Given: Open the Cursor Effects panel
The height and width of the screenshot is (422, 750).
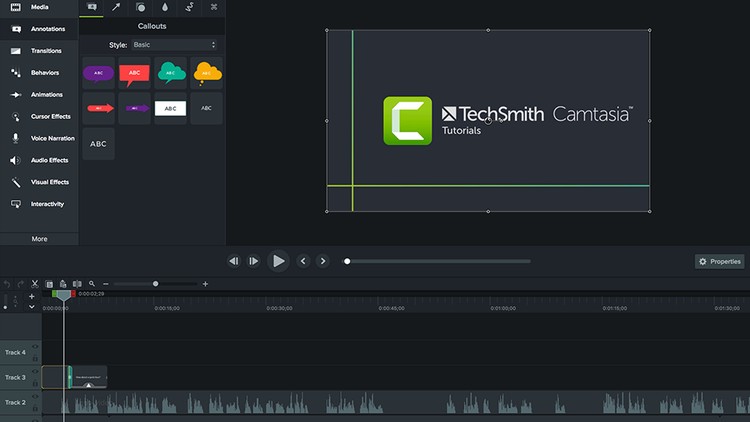Looking at the screenshot, I should 39,117.
